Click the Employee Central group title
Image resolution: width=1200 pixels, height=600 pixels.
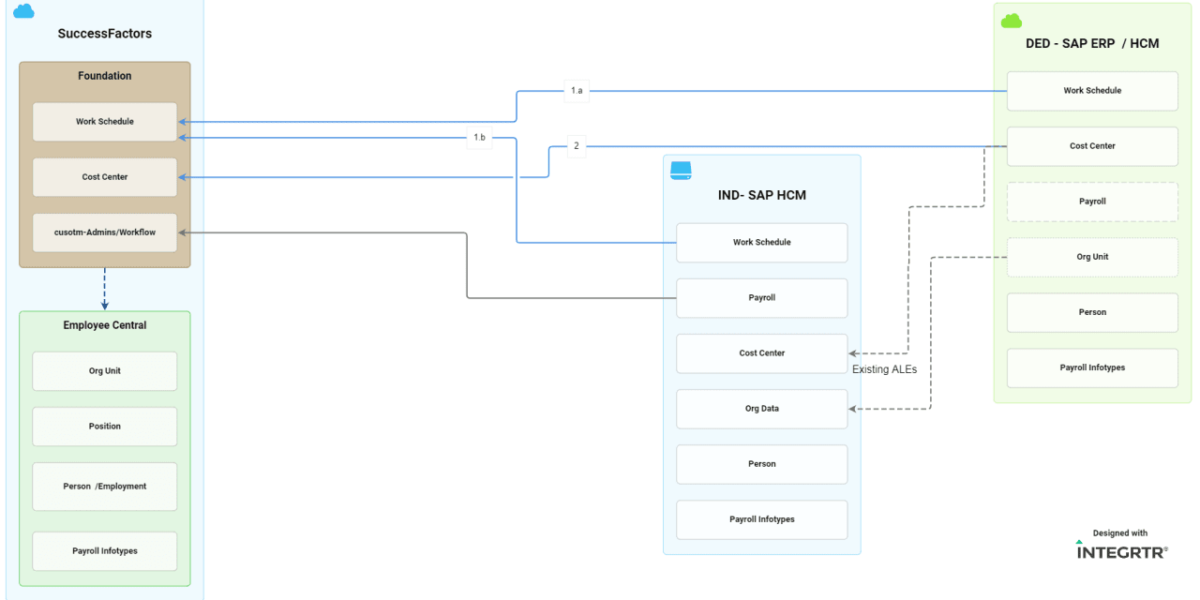pyautogui.click(x=105, y=325)
